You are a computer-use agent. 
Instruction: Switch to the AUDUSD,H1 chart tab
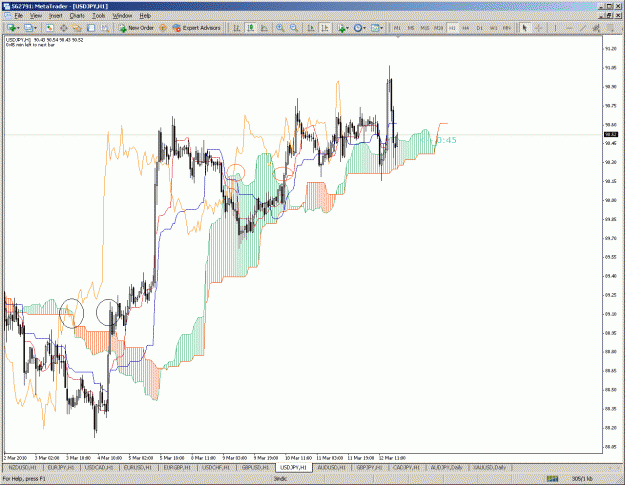(331, 467)
